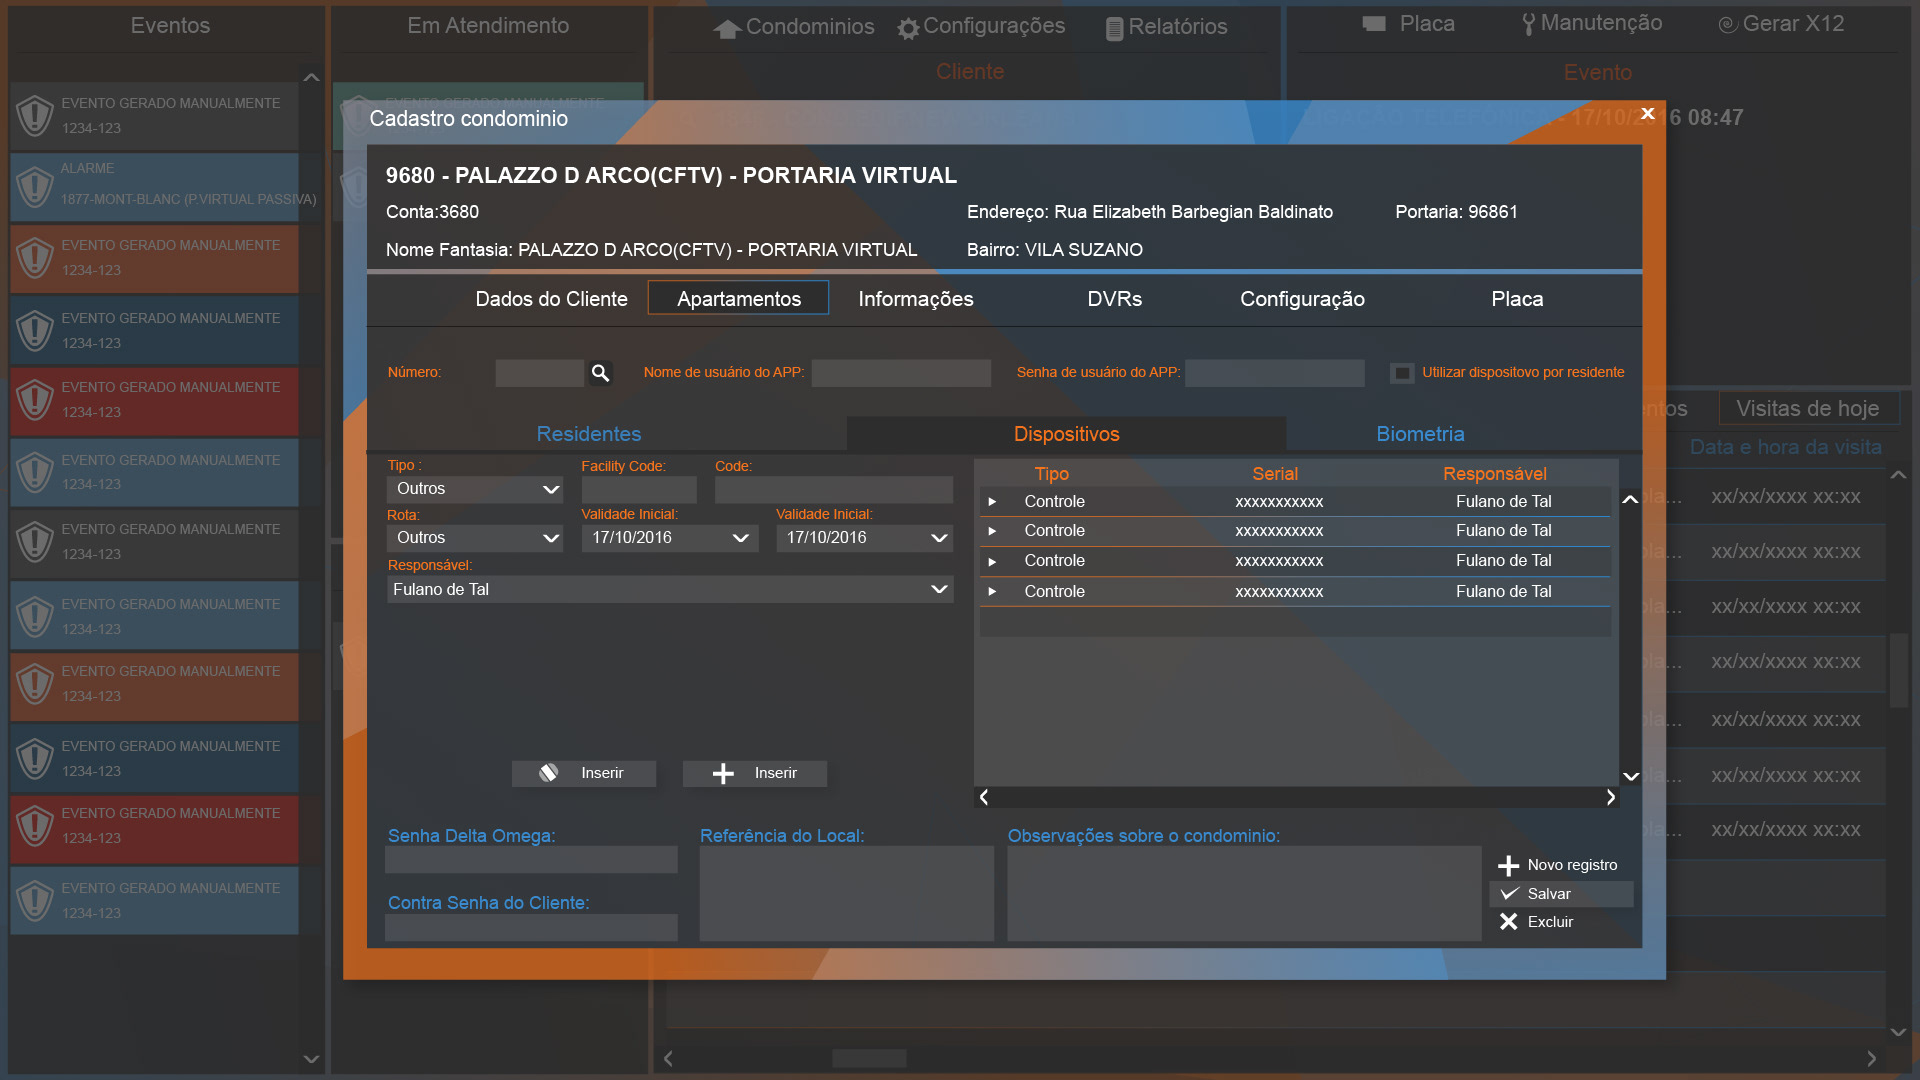Click shield icon of last Eventos item
The height and width of the screenshot is (1080, 1920).
click(x=35, y=900)
